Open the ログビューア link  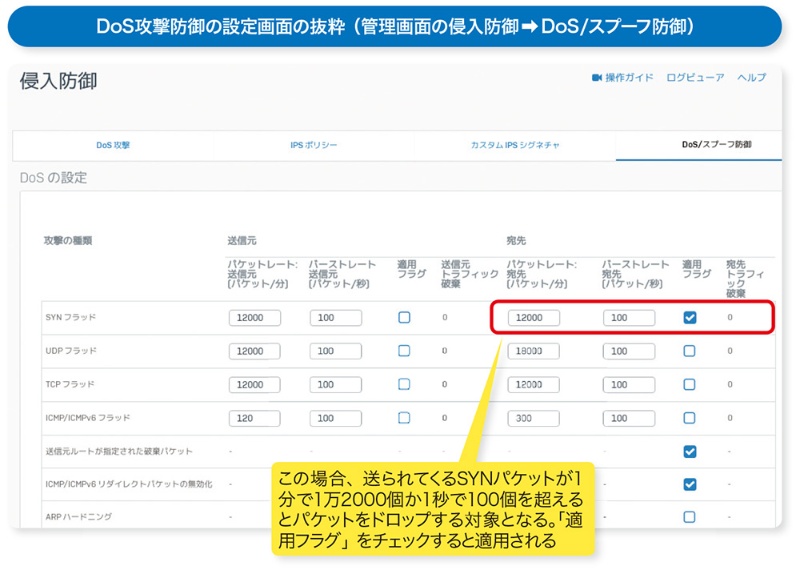[x=695, y=78]
